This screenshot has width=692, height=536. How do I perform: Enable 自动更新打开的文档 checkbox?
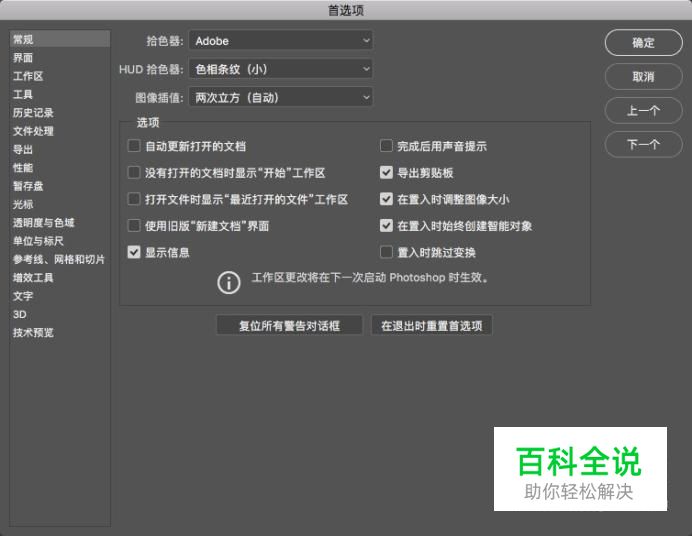(134, 146)
